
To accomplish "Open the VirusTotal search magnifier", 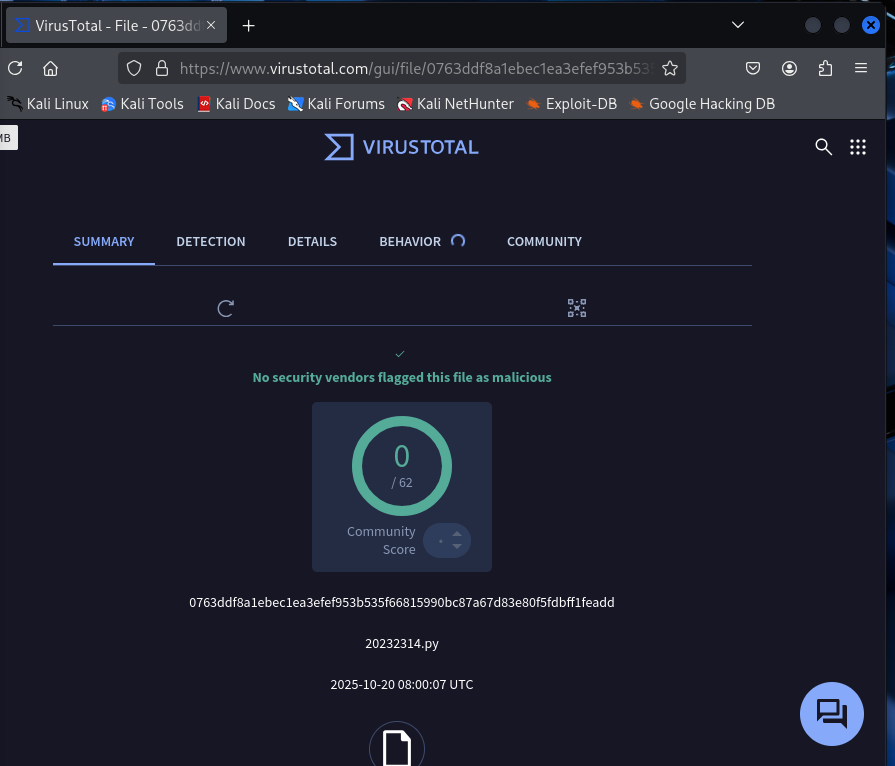I will coord(823,147).
